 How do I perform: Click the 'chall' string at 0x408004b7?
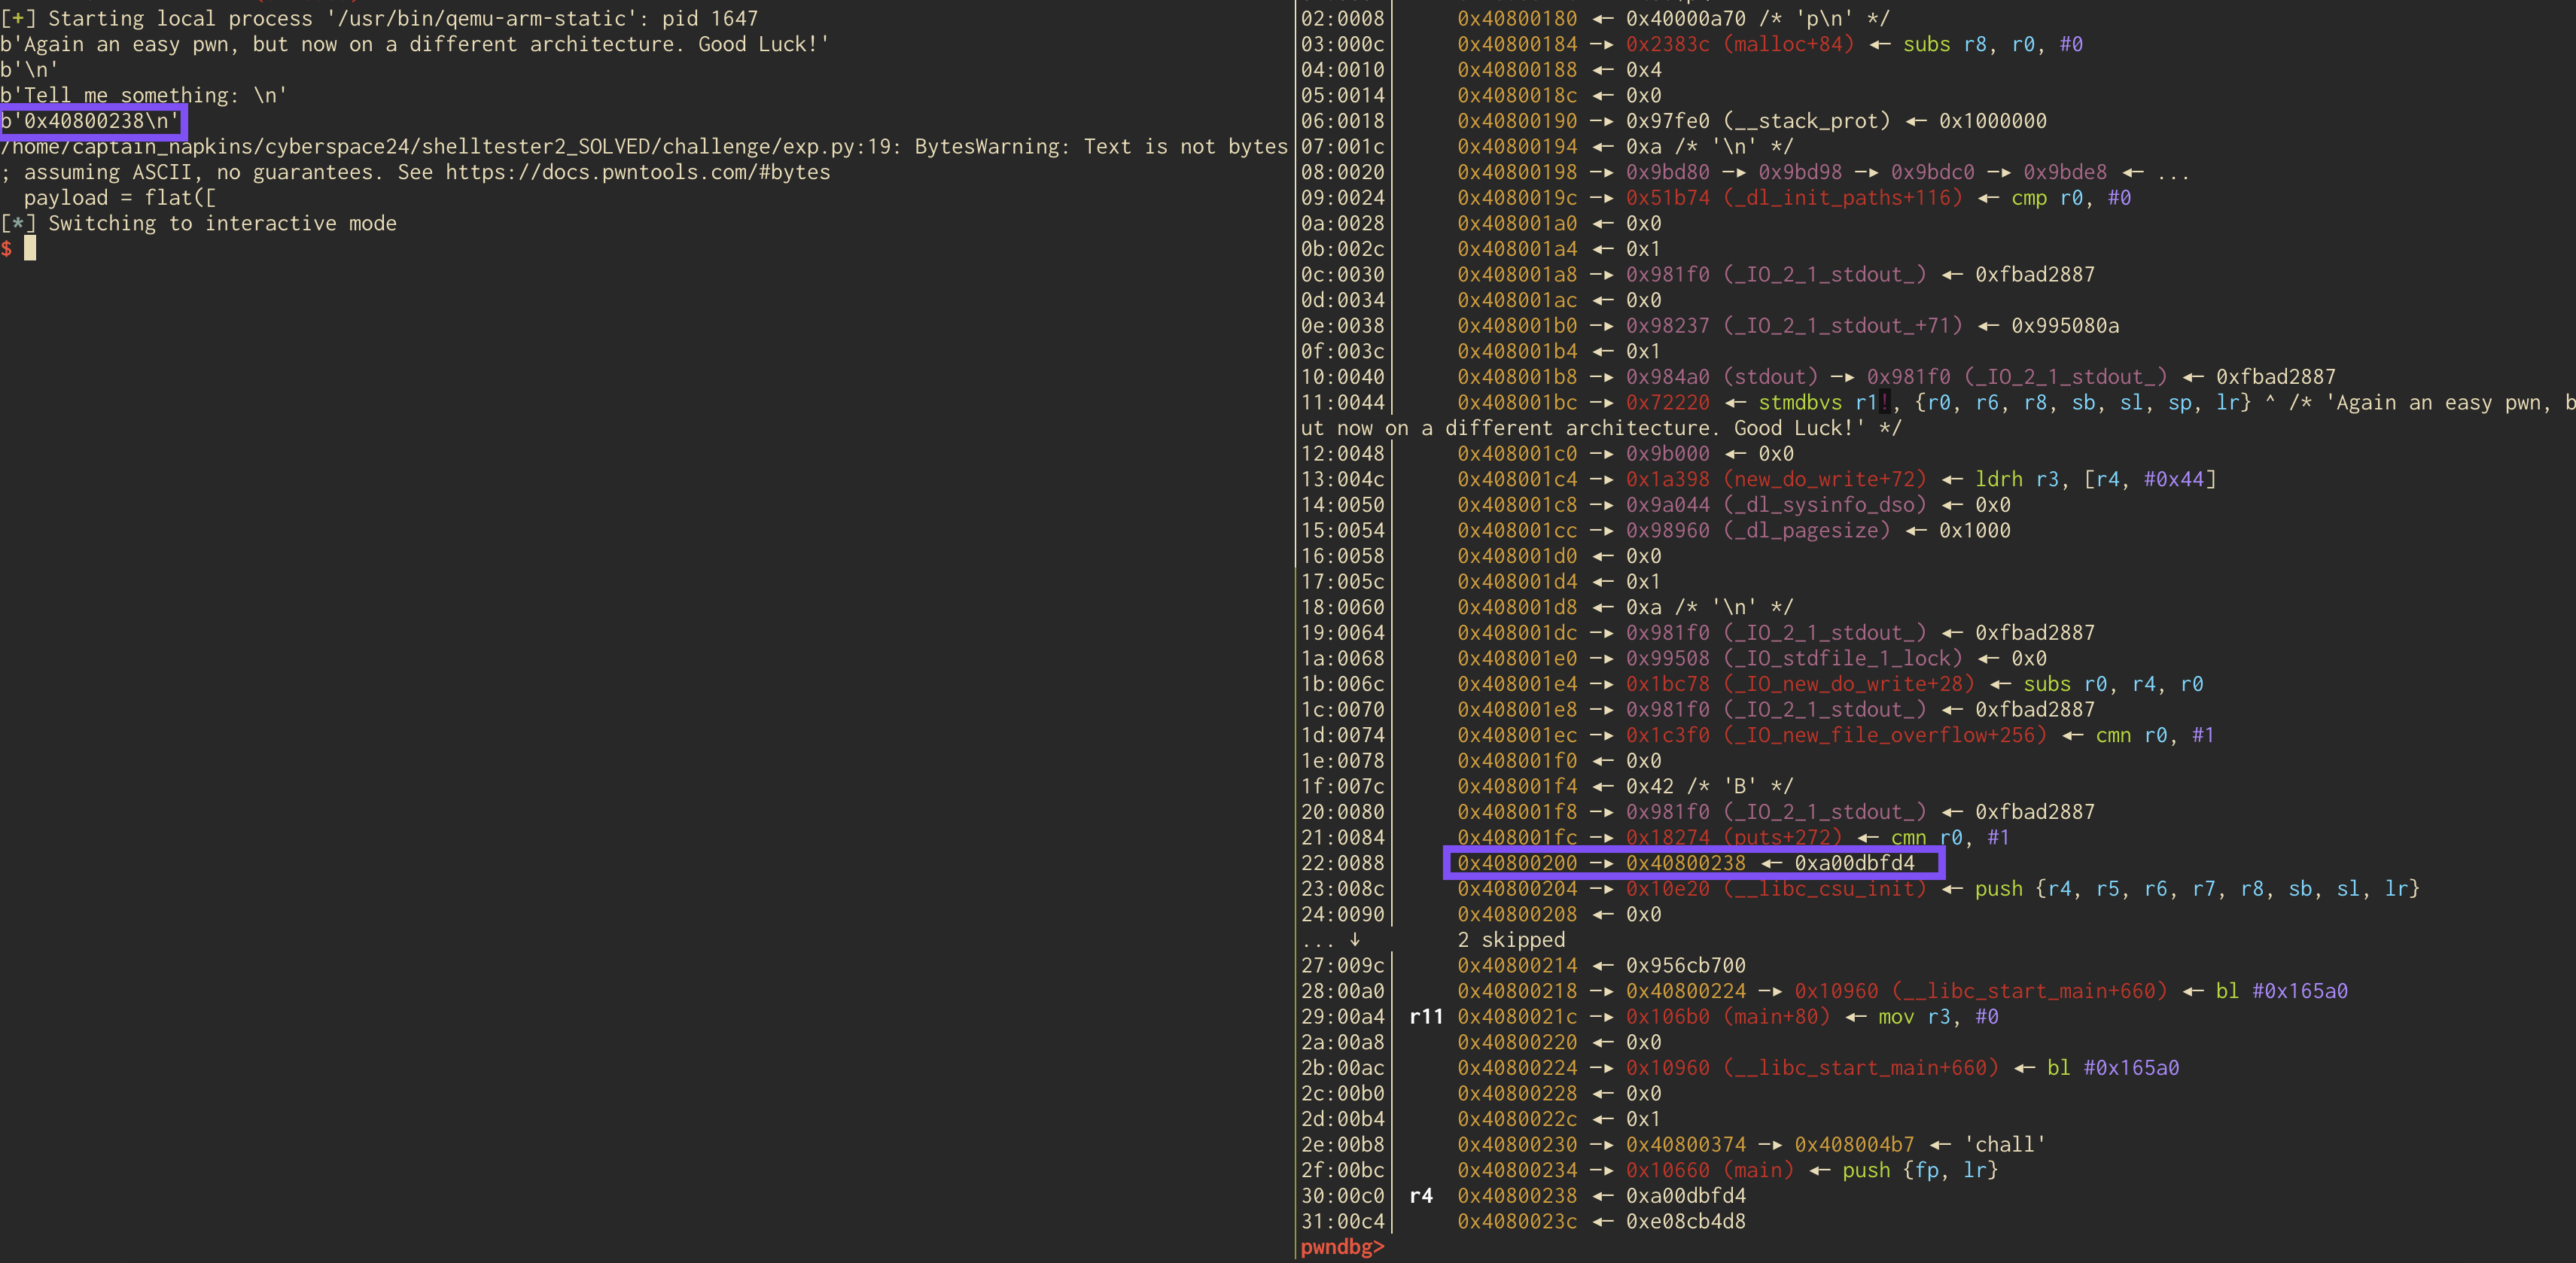click(x=2005, y=1145)
